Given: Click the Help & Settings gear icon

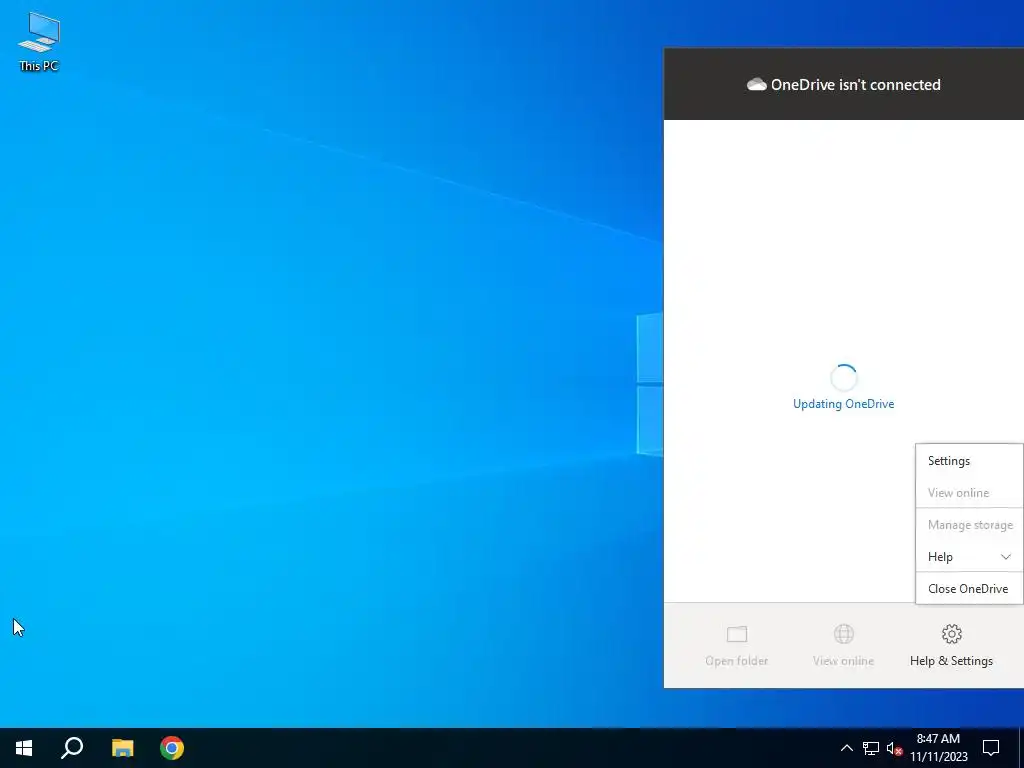Looking at the screenshot, I should (952, 633).
